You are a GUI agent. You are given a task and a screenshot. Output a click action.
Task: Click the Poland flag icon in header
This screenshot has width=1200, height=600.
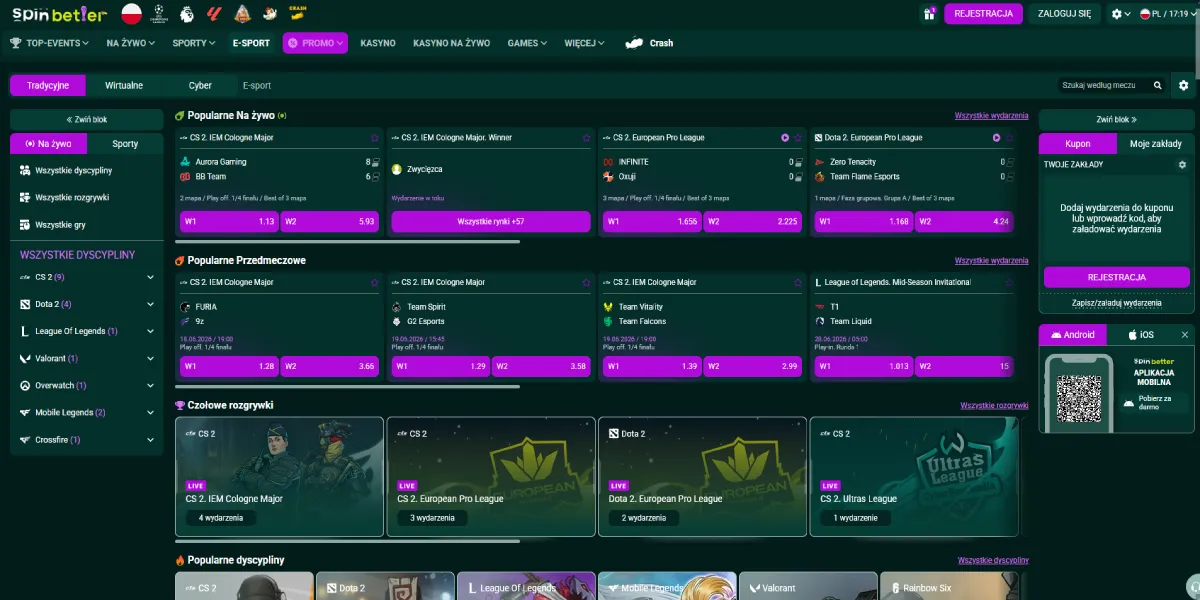(131, 14)
